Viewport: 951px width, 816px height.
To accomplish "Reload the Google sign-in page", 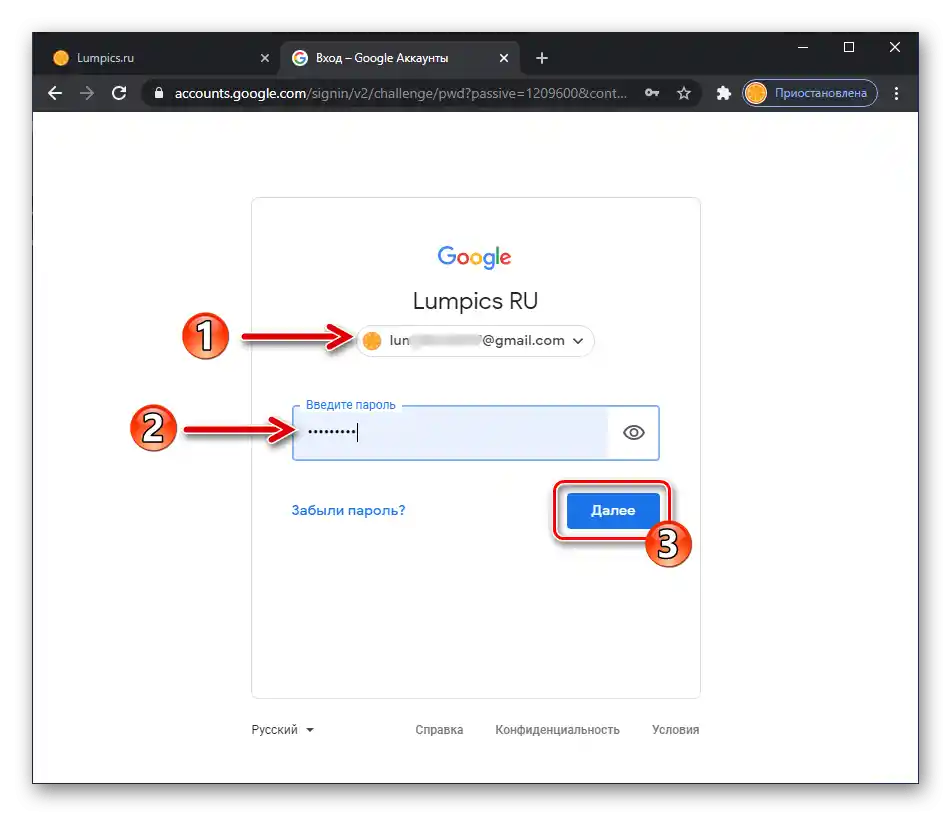I will pyautogui.click(x=119, y=93).
